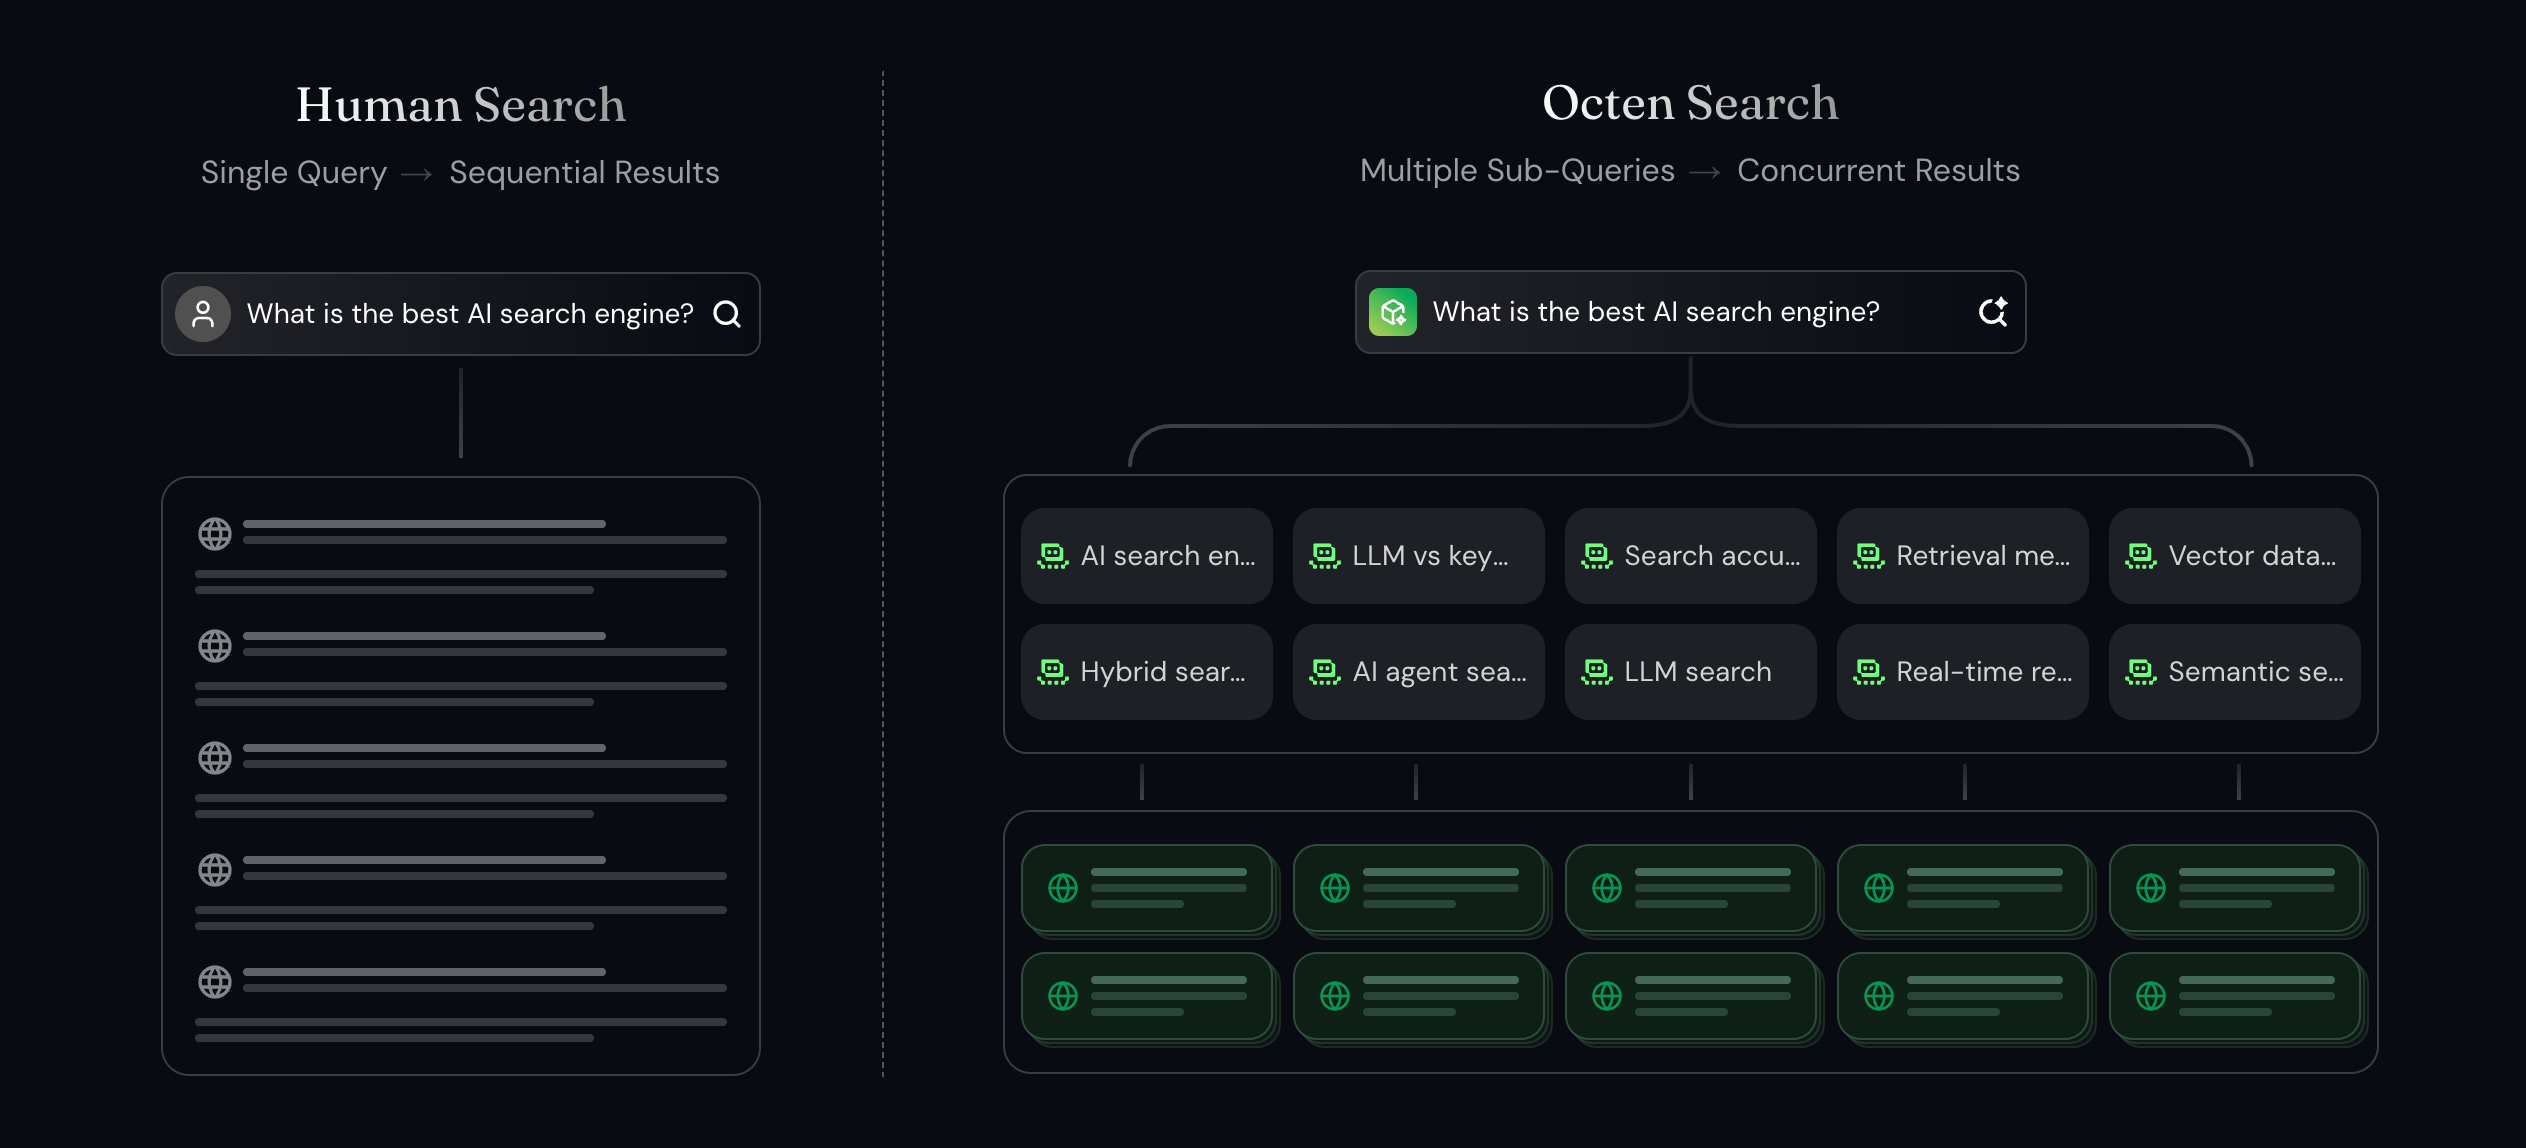Click bot icon on 'Vector data...' chip
This screenshot has height=1148, width=2526.
tap(2141, 556)
